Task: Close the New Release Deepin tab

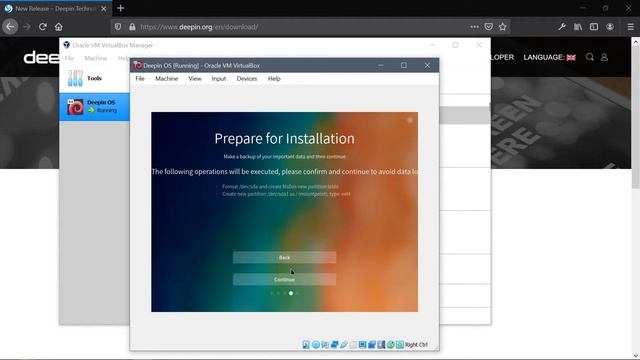Action: pos(103,9)
